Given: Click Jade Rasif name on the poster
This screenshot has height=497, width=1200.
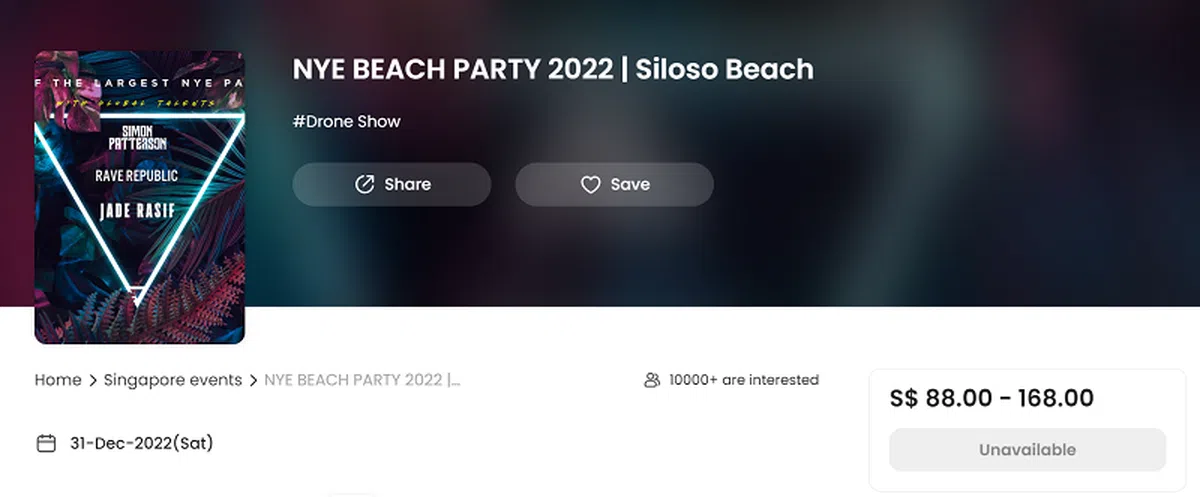Looking at the screenshot, I should click(x=137, y=210).
